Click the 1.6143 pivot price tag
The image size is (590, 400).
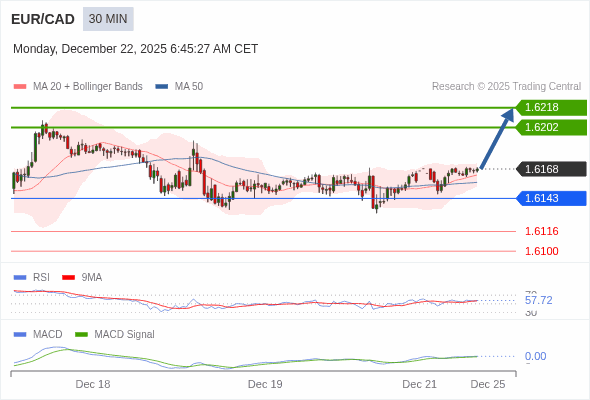point(551,198)
